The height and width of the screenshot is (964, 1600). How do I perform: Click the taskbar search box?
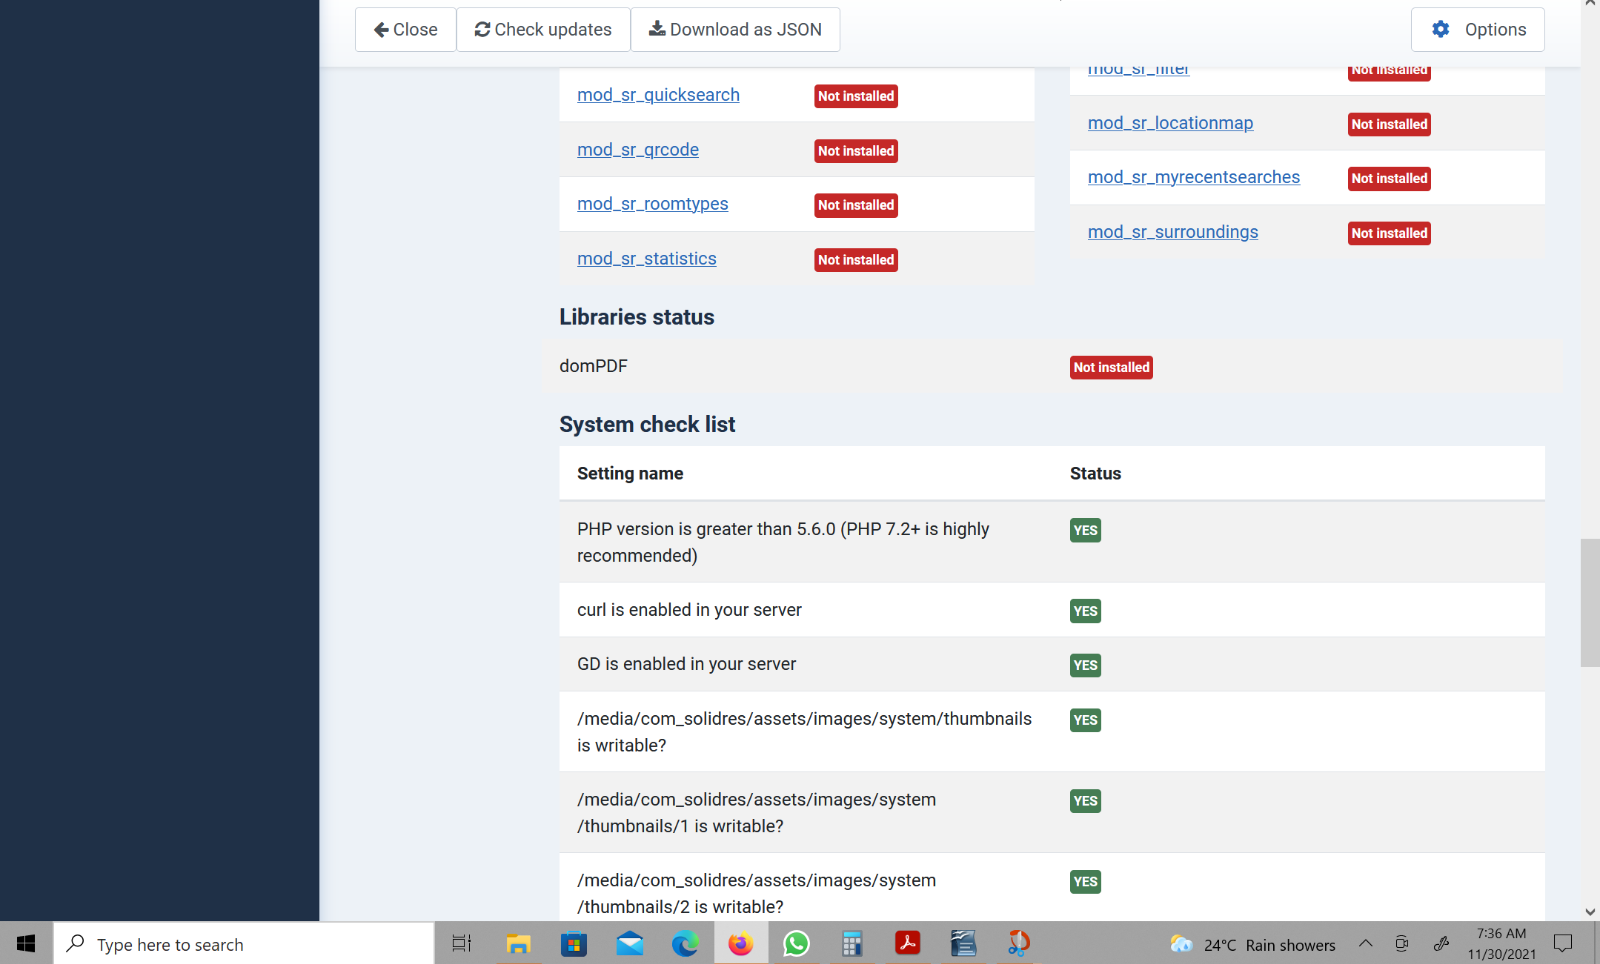(244, 944)
